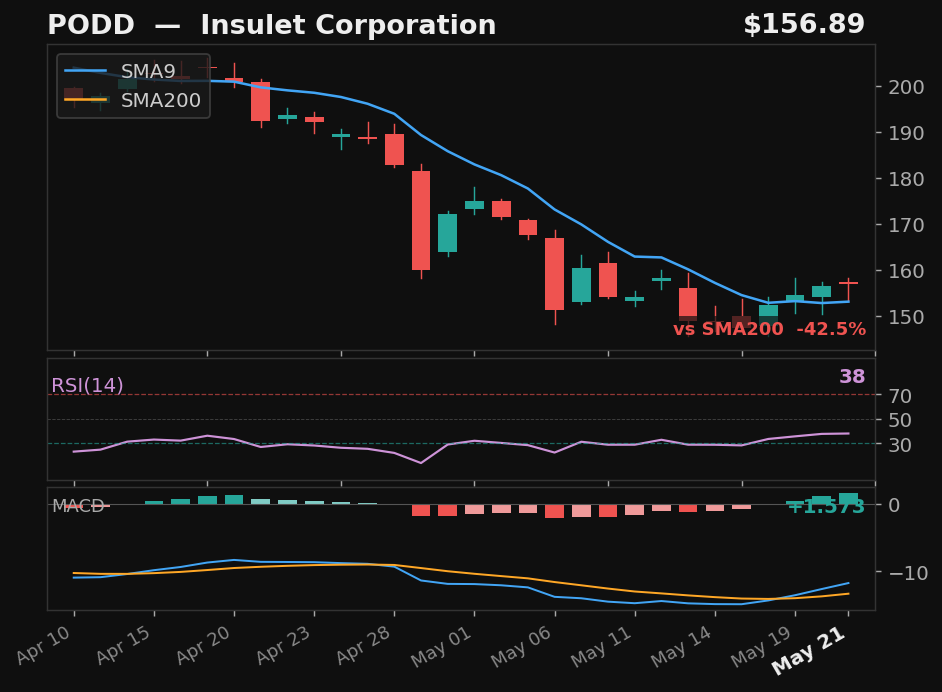Click the 200 price axis label
The width and height of the screenshot is (942, 692).
907,87
